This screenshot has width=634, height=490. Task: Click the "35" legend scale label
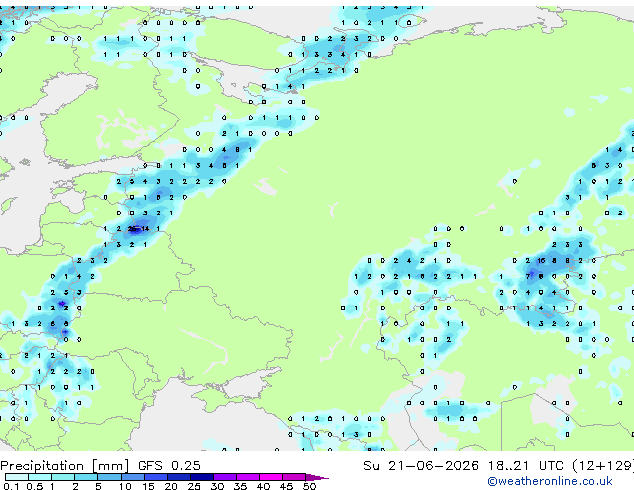pos(240,486)
